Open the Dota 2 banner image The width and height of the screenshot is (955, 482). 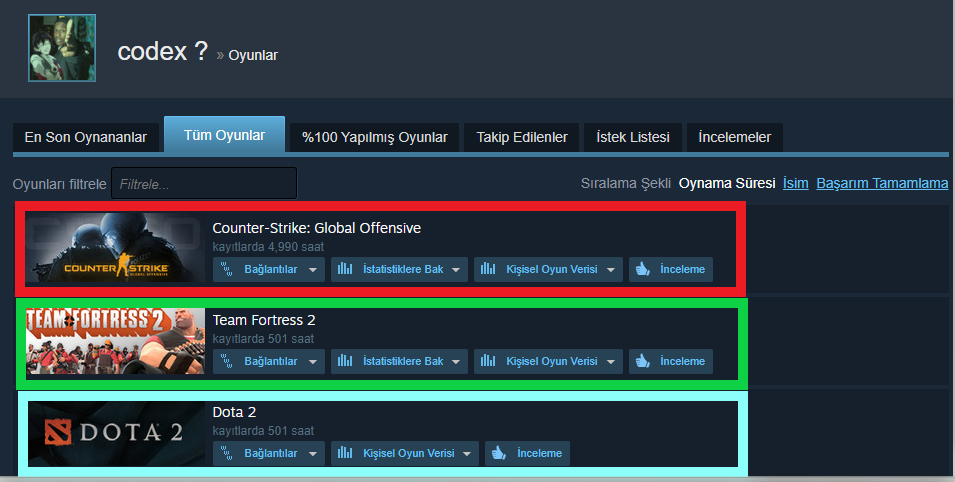coord(115,433)
